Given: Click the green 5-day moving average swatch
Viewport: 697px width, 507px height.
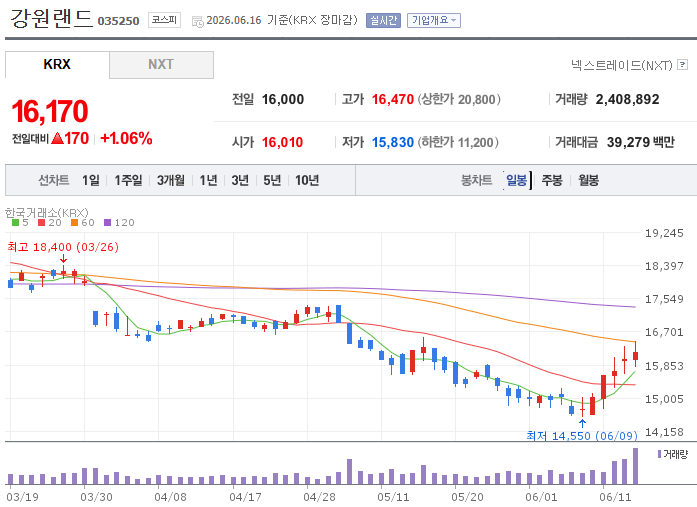Looking at the screenshot, I should [x=16, y=223].
